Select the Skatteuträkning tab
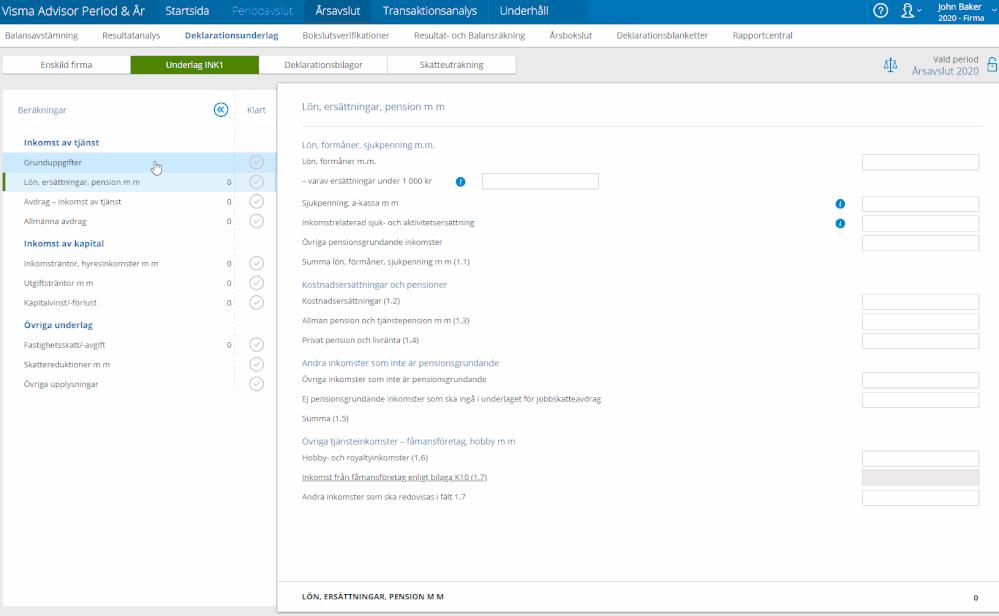Screen dimensions: 999x616 pos(452,65)
